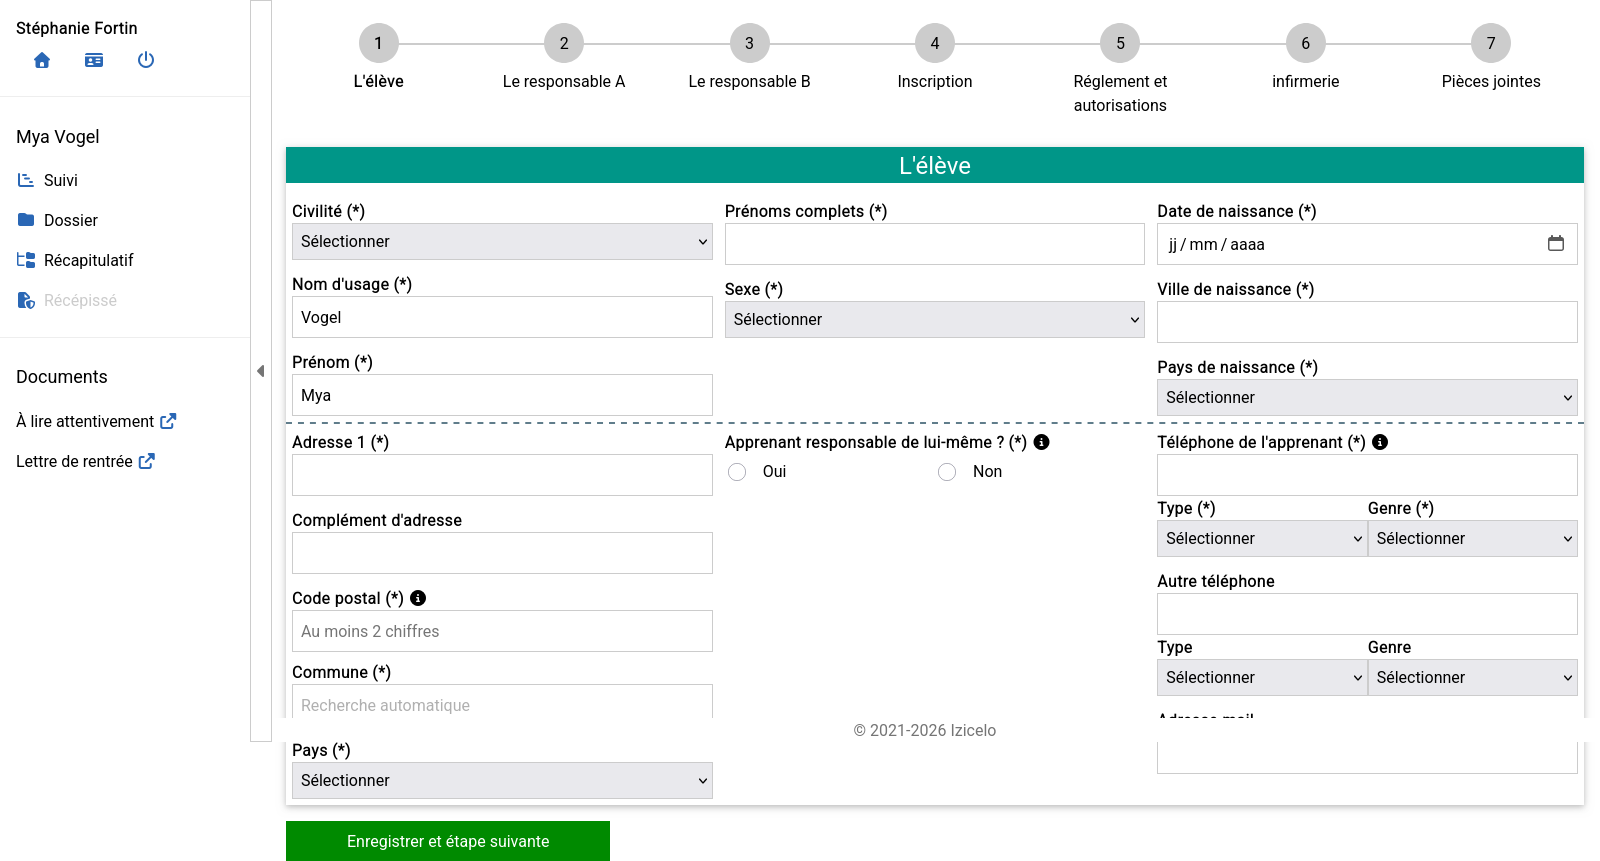Select Oui for Apprenant responsable de lui-même

(737, 472)
